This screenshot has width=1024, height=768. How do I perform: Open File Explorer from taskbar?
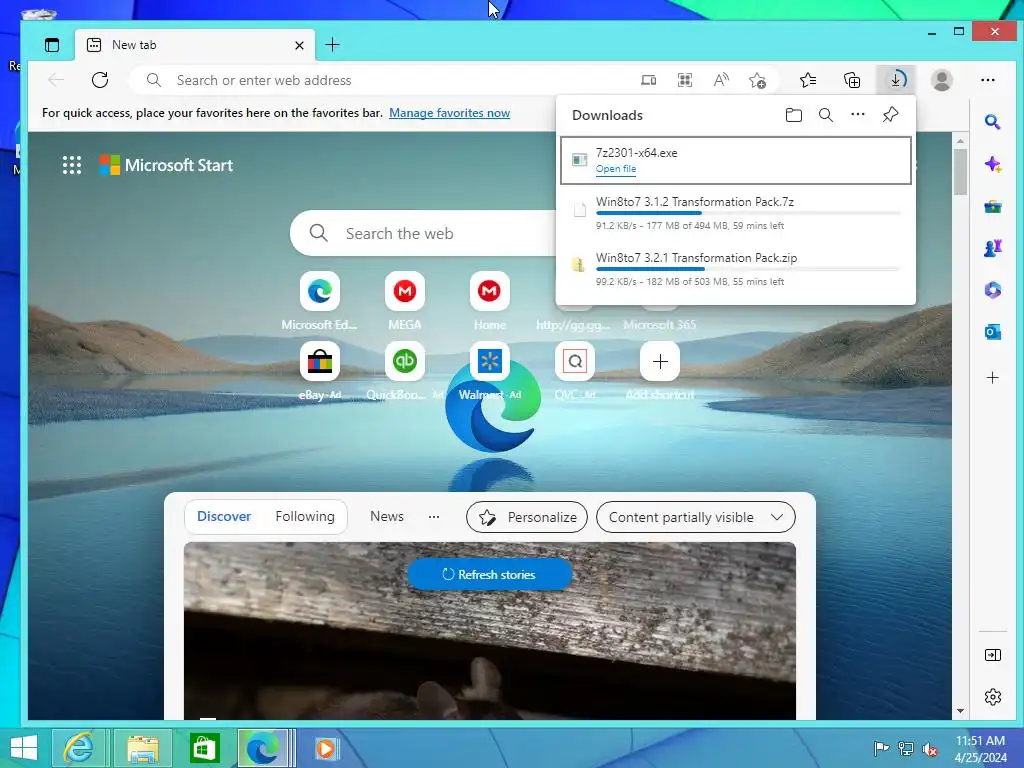click(142, 748)
